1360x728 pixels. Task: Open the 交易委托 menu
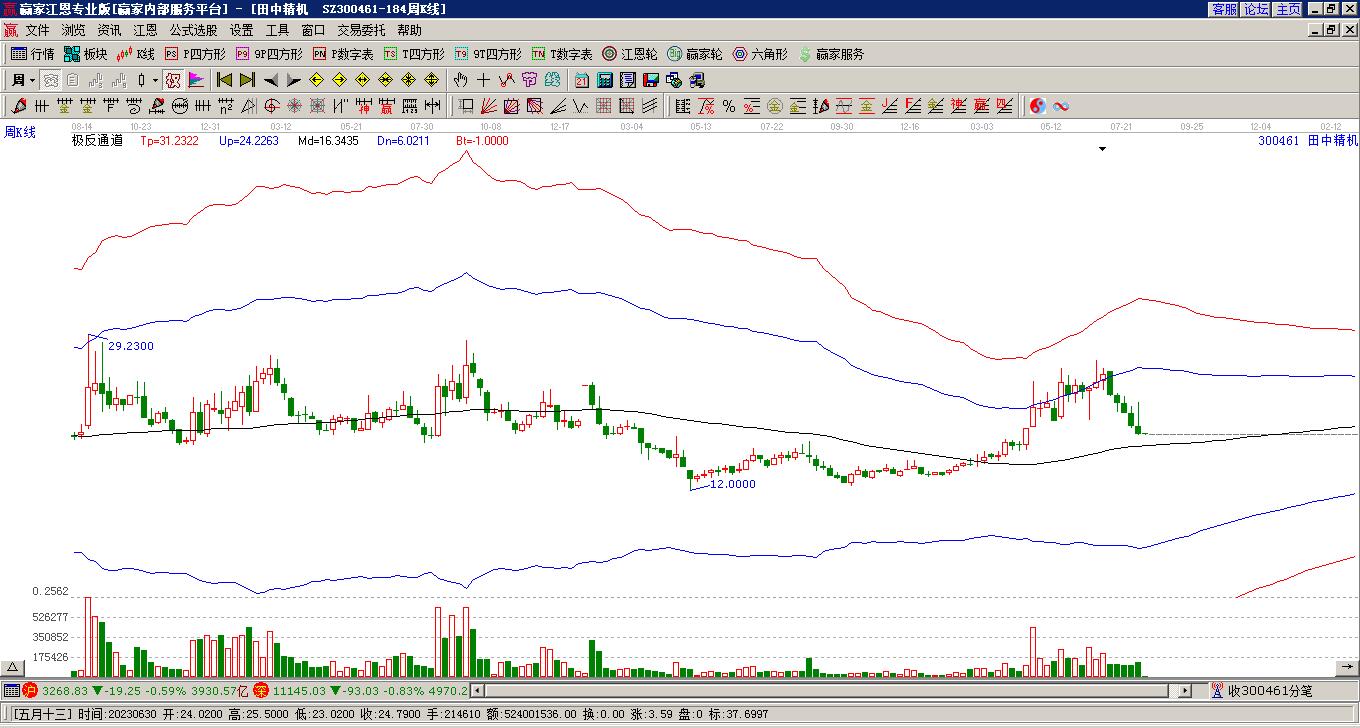tap(361, 30)
